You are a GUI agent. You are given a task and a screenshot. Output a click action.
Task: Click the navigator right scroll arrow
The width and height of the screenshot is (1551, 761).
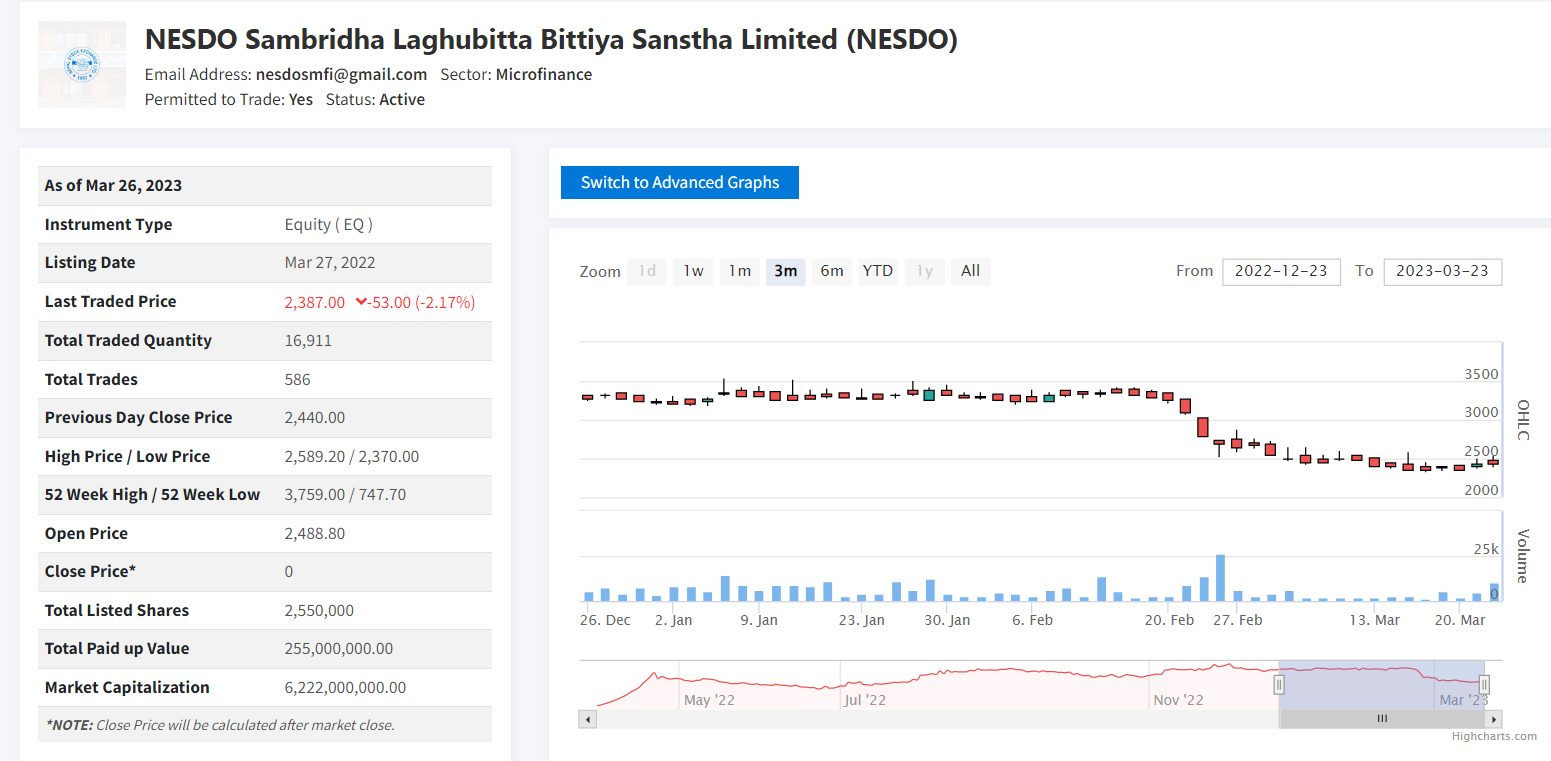point(1494,719)
